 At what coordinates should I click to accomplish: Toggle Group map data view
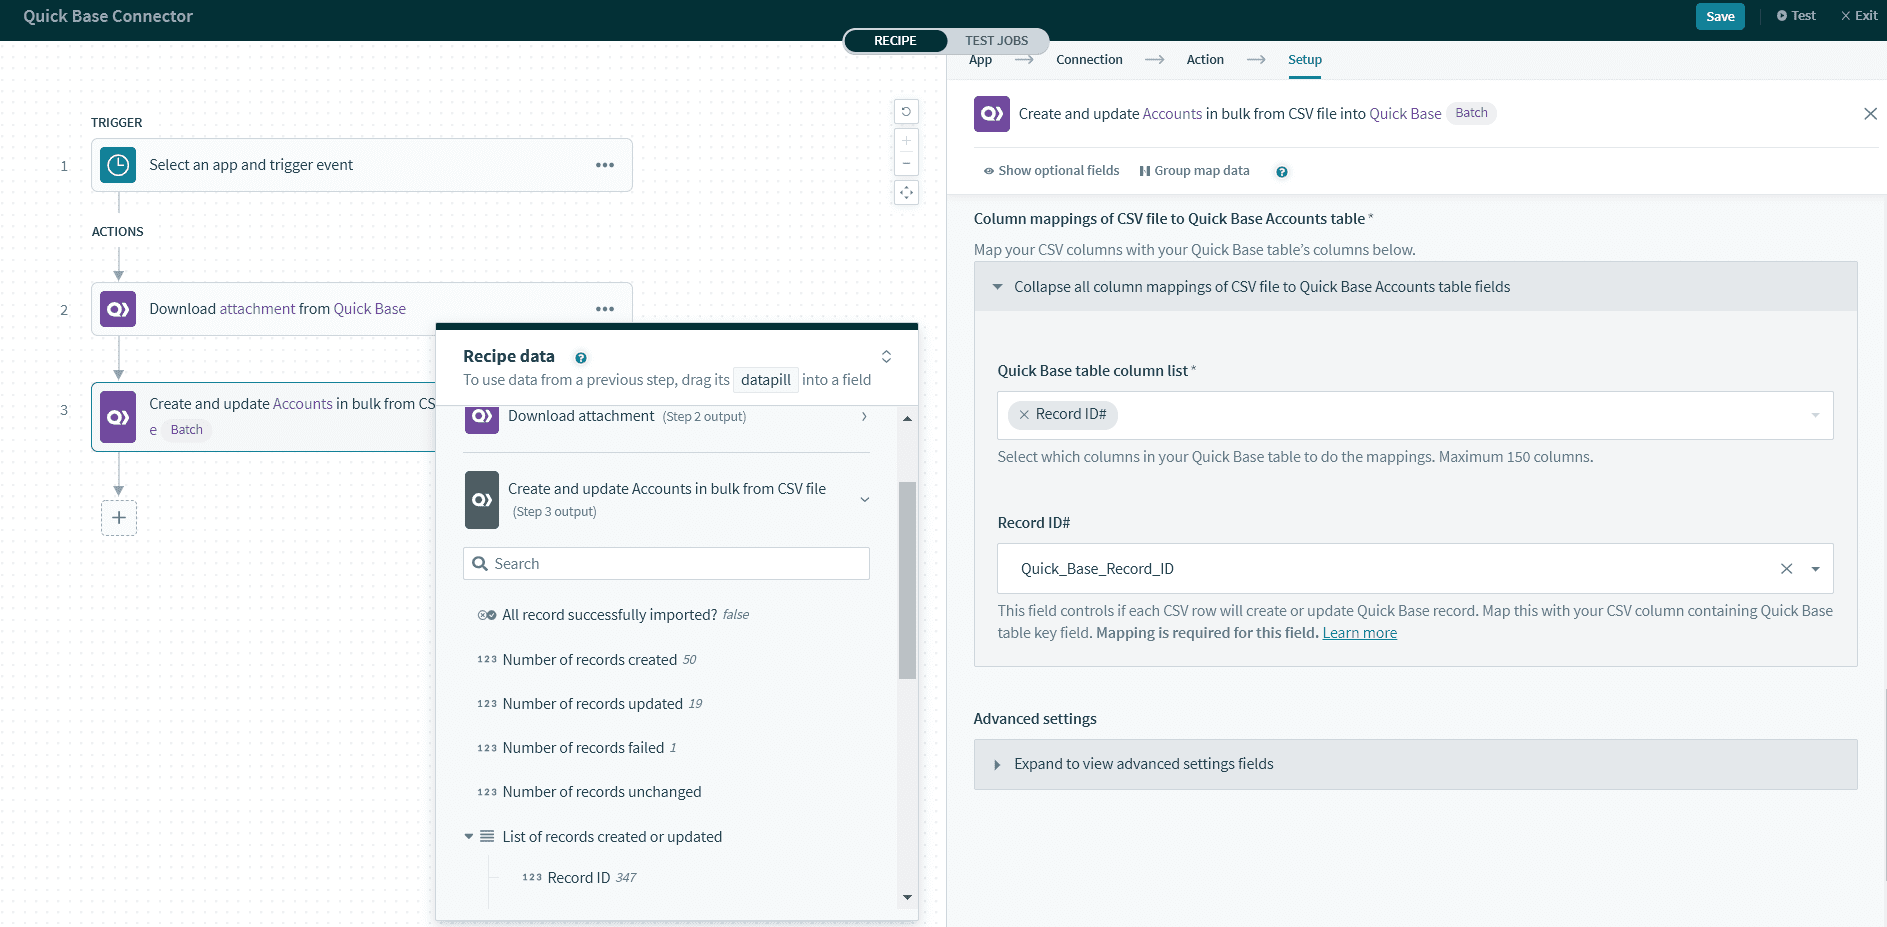1194,171
